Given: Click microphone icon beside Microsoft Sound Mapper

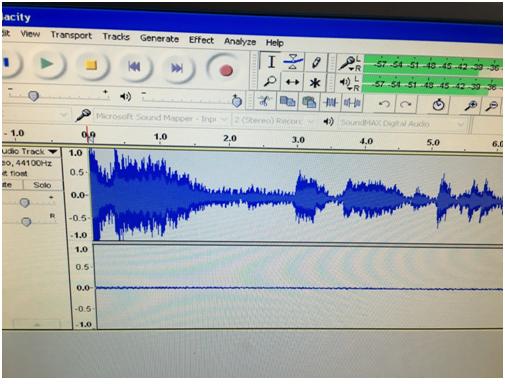Looking at the screenshot, I should coord(83,115).
